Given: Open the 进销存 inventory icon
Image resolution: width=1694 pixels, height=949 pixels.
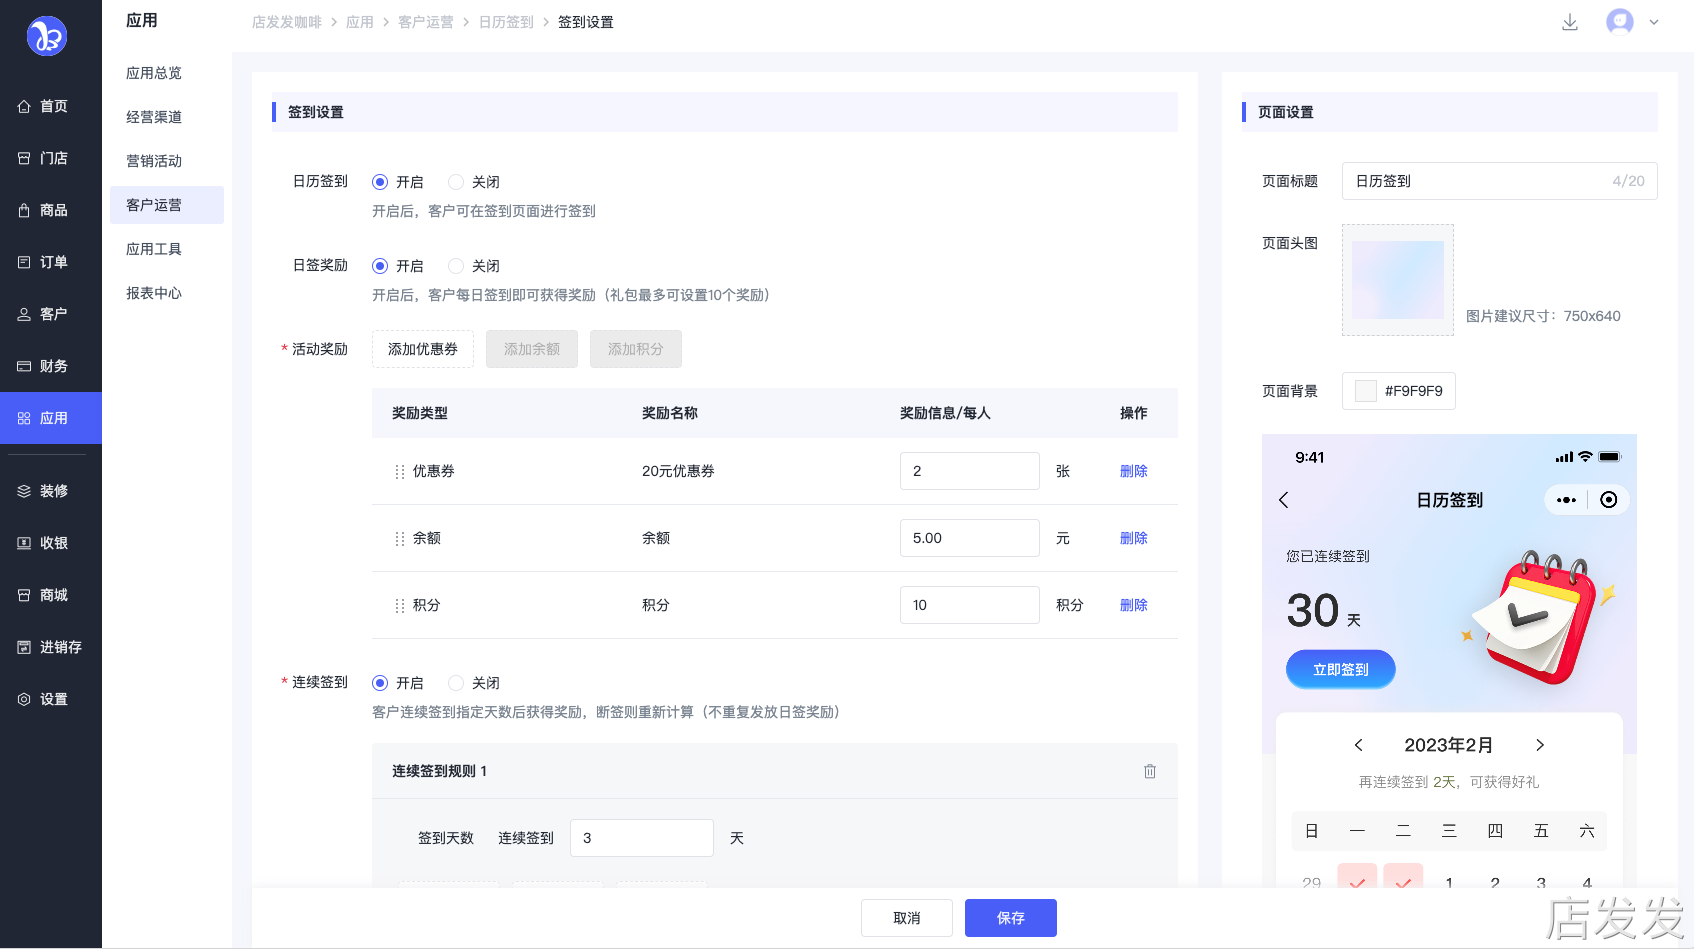Looking at the screenshot, I should point(24,648).
